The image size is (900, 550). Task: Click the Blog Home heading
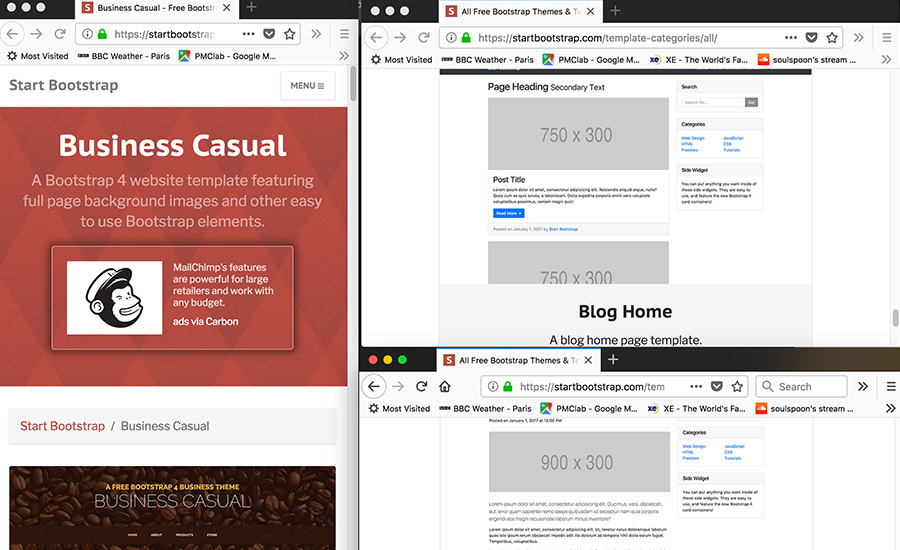pyautogui.click(x=625, y=311)
